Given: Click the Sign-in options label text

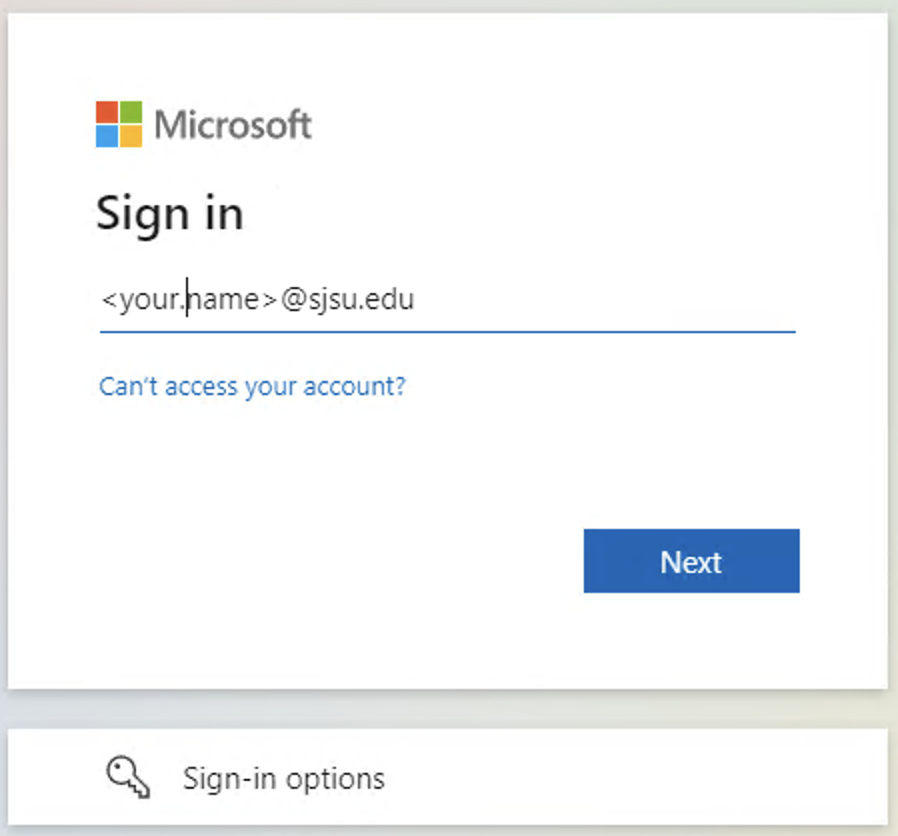Looking at the screenshot, I should point(283,778).
